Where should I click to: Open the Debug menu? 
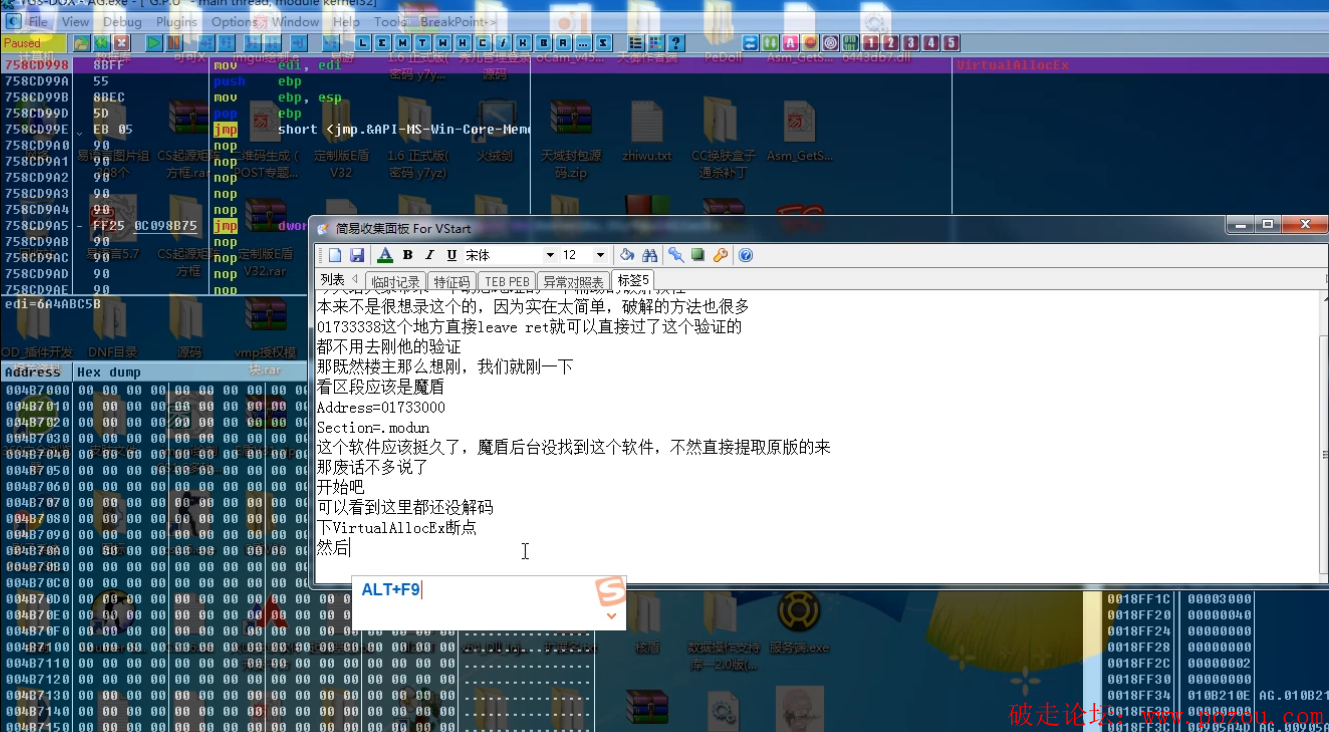(122, 21)
